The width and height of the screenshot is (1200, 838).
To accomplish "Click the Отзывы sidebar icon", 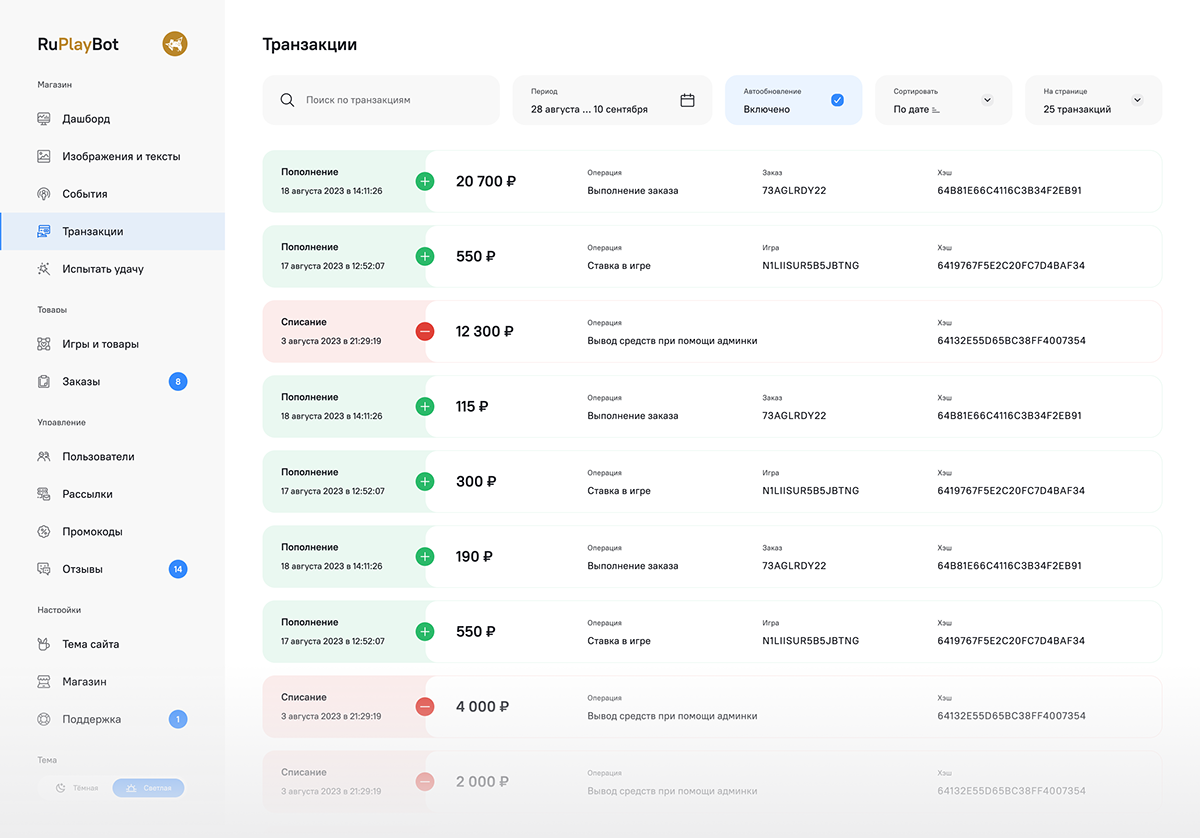I will tap(44, 569).
